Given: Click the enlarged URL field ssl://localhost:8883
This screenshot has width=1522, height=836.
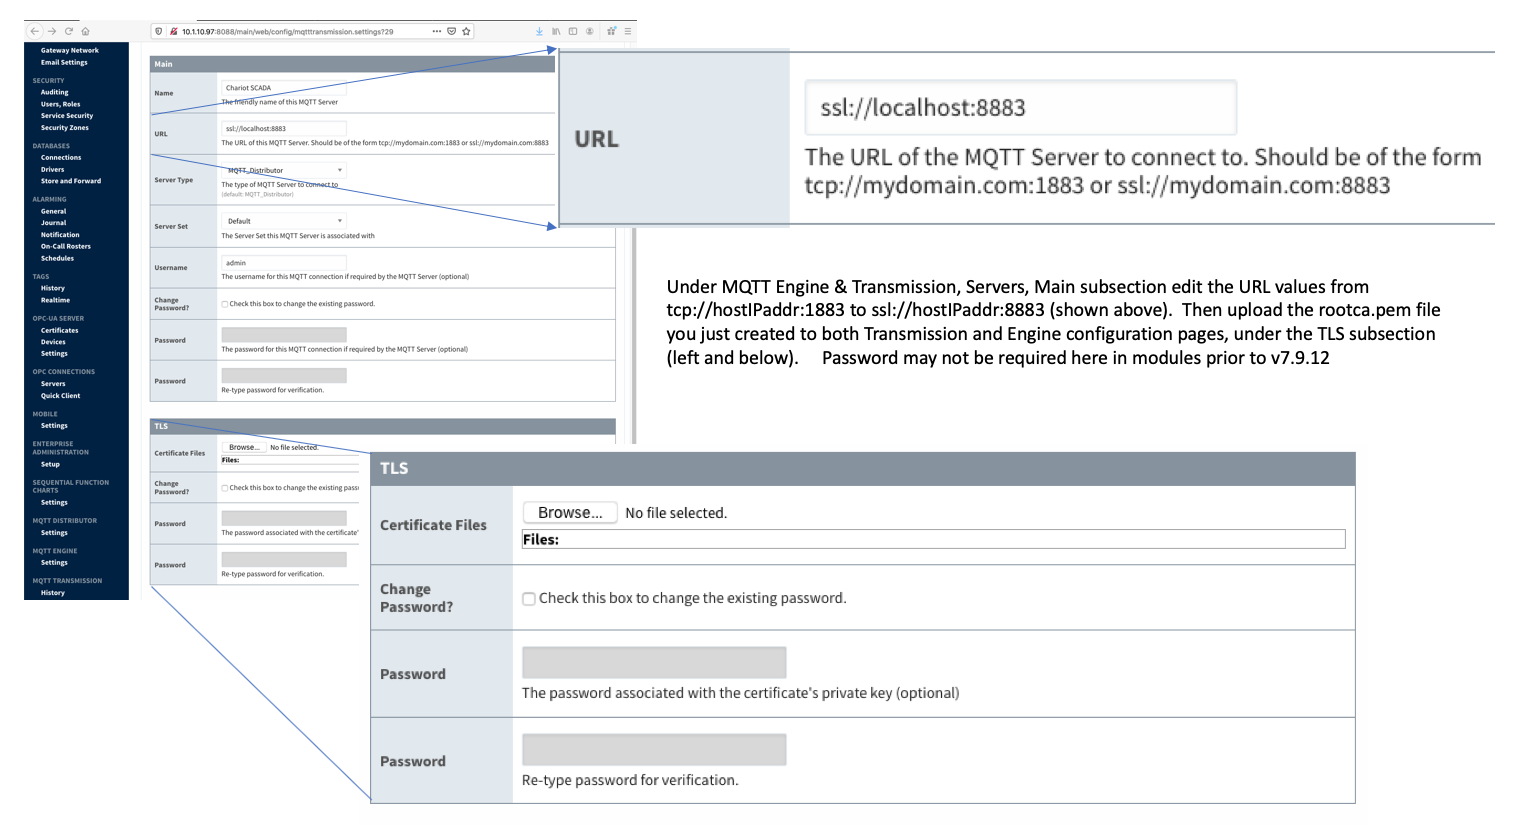Looking at the screenshot, I should 1021,107.
